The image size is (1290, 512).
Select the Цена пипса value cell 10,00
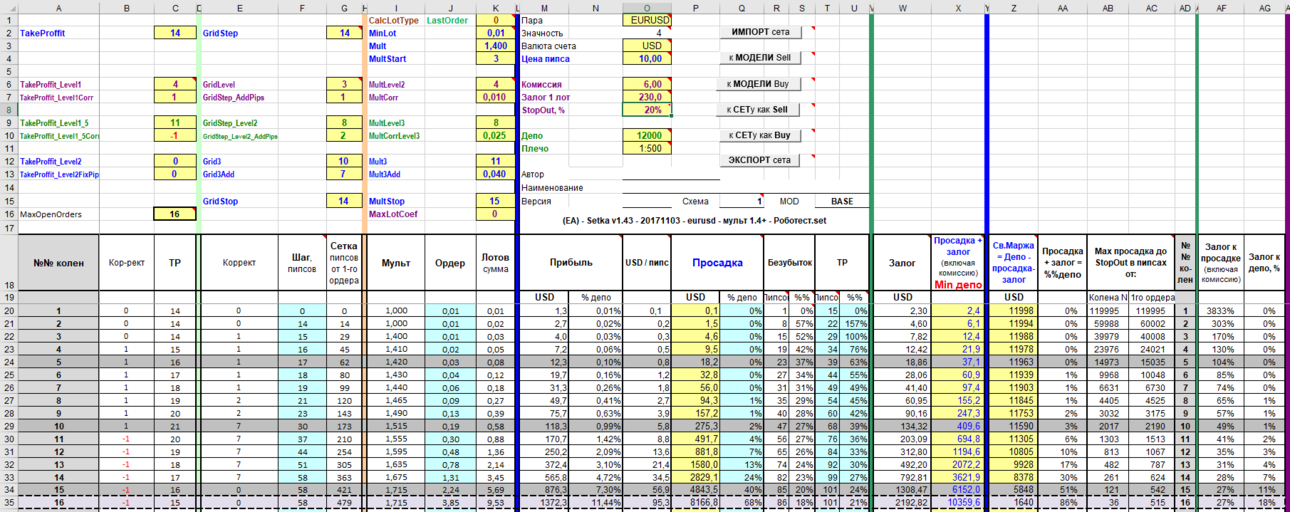647,59
